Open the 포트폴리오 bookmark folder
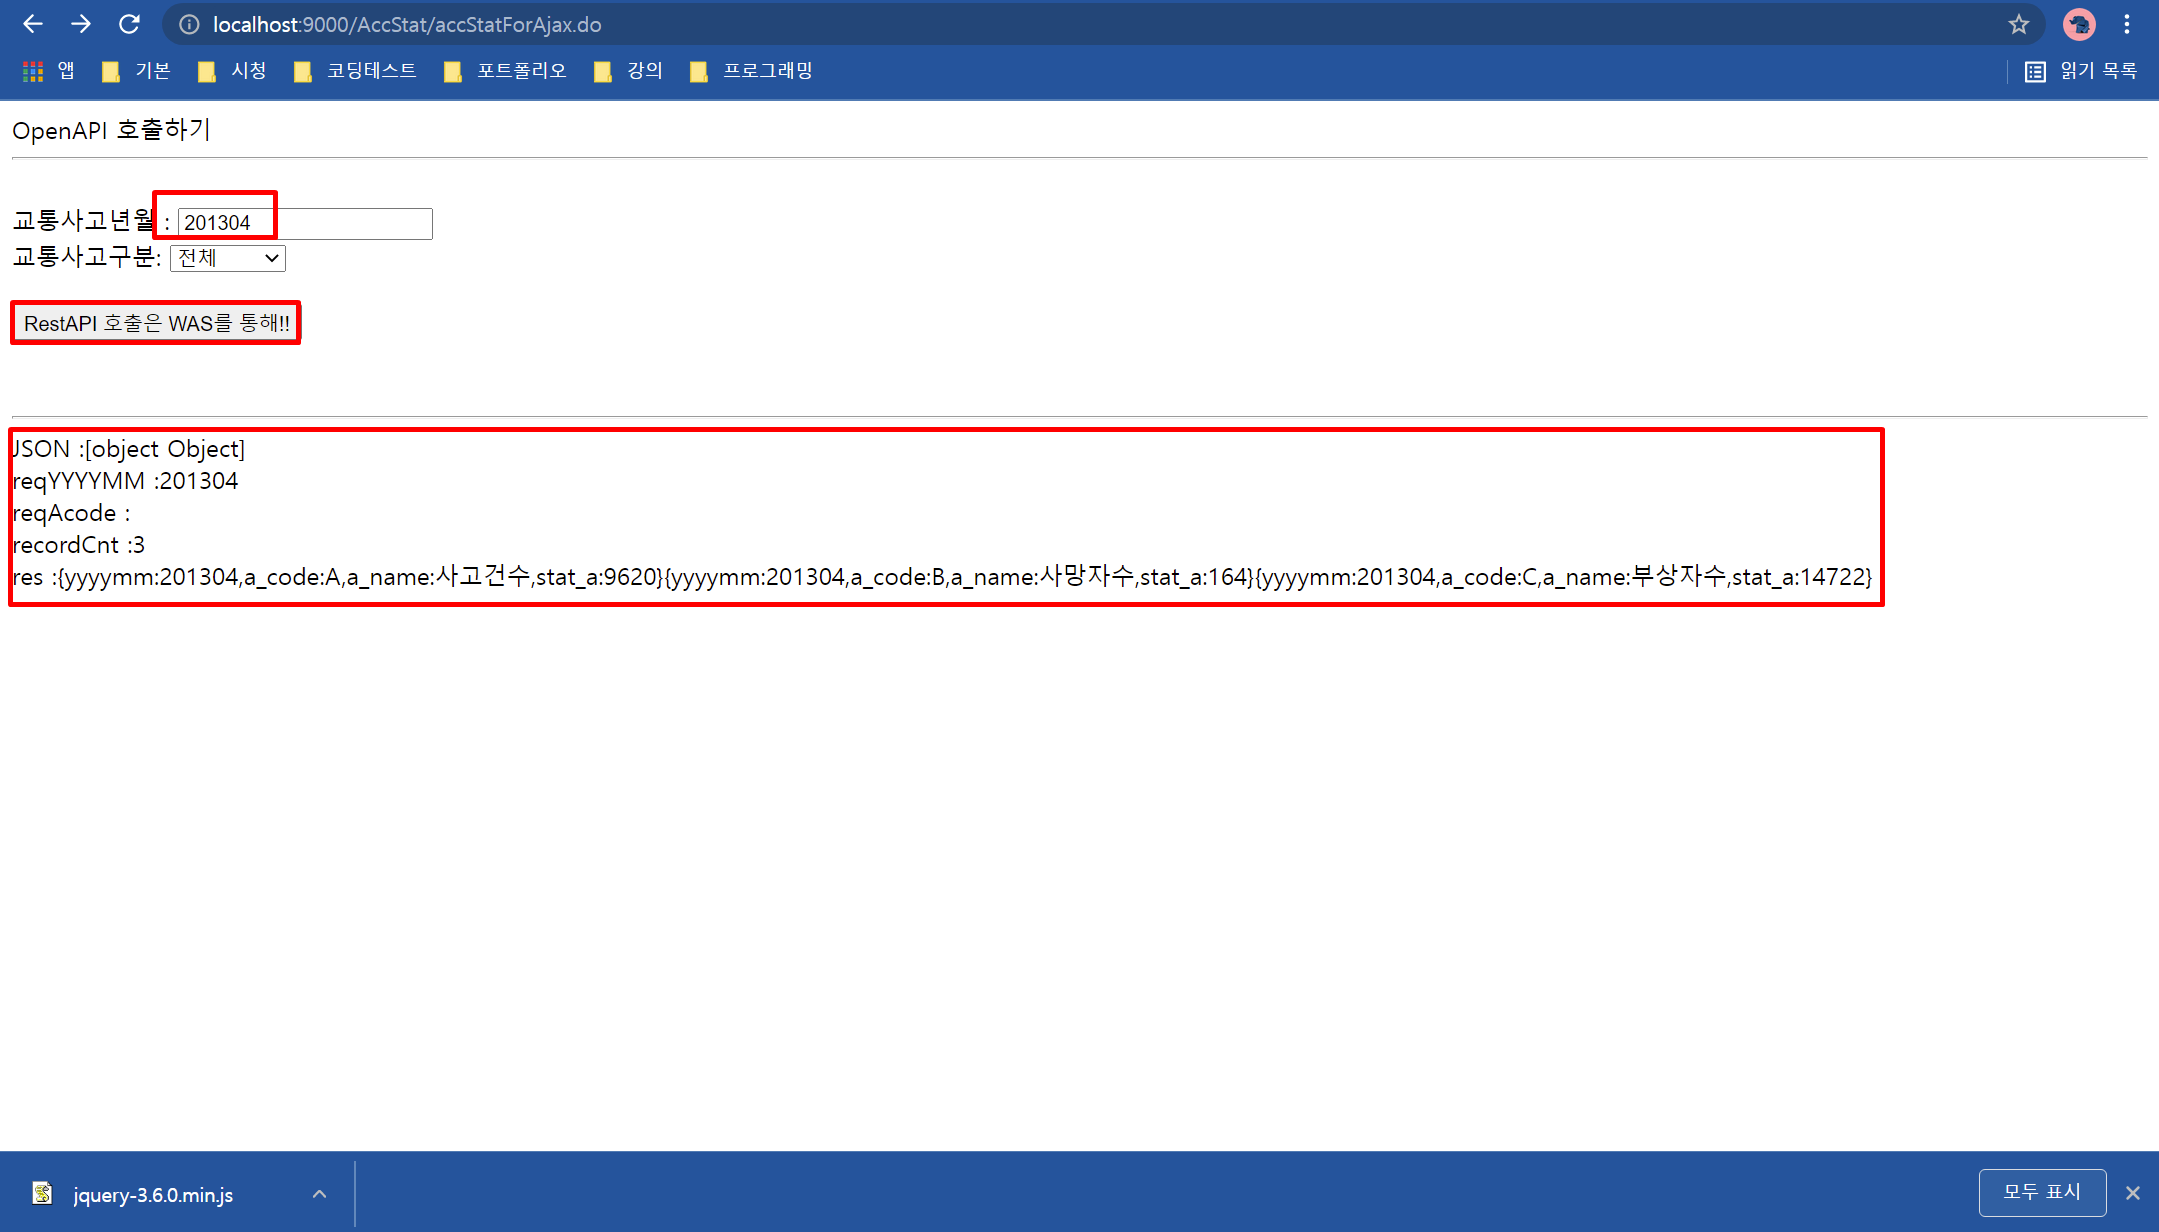Screen dimensions: 2159x1232 point(506,71)
